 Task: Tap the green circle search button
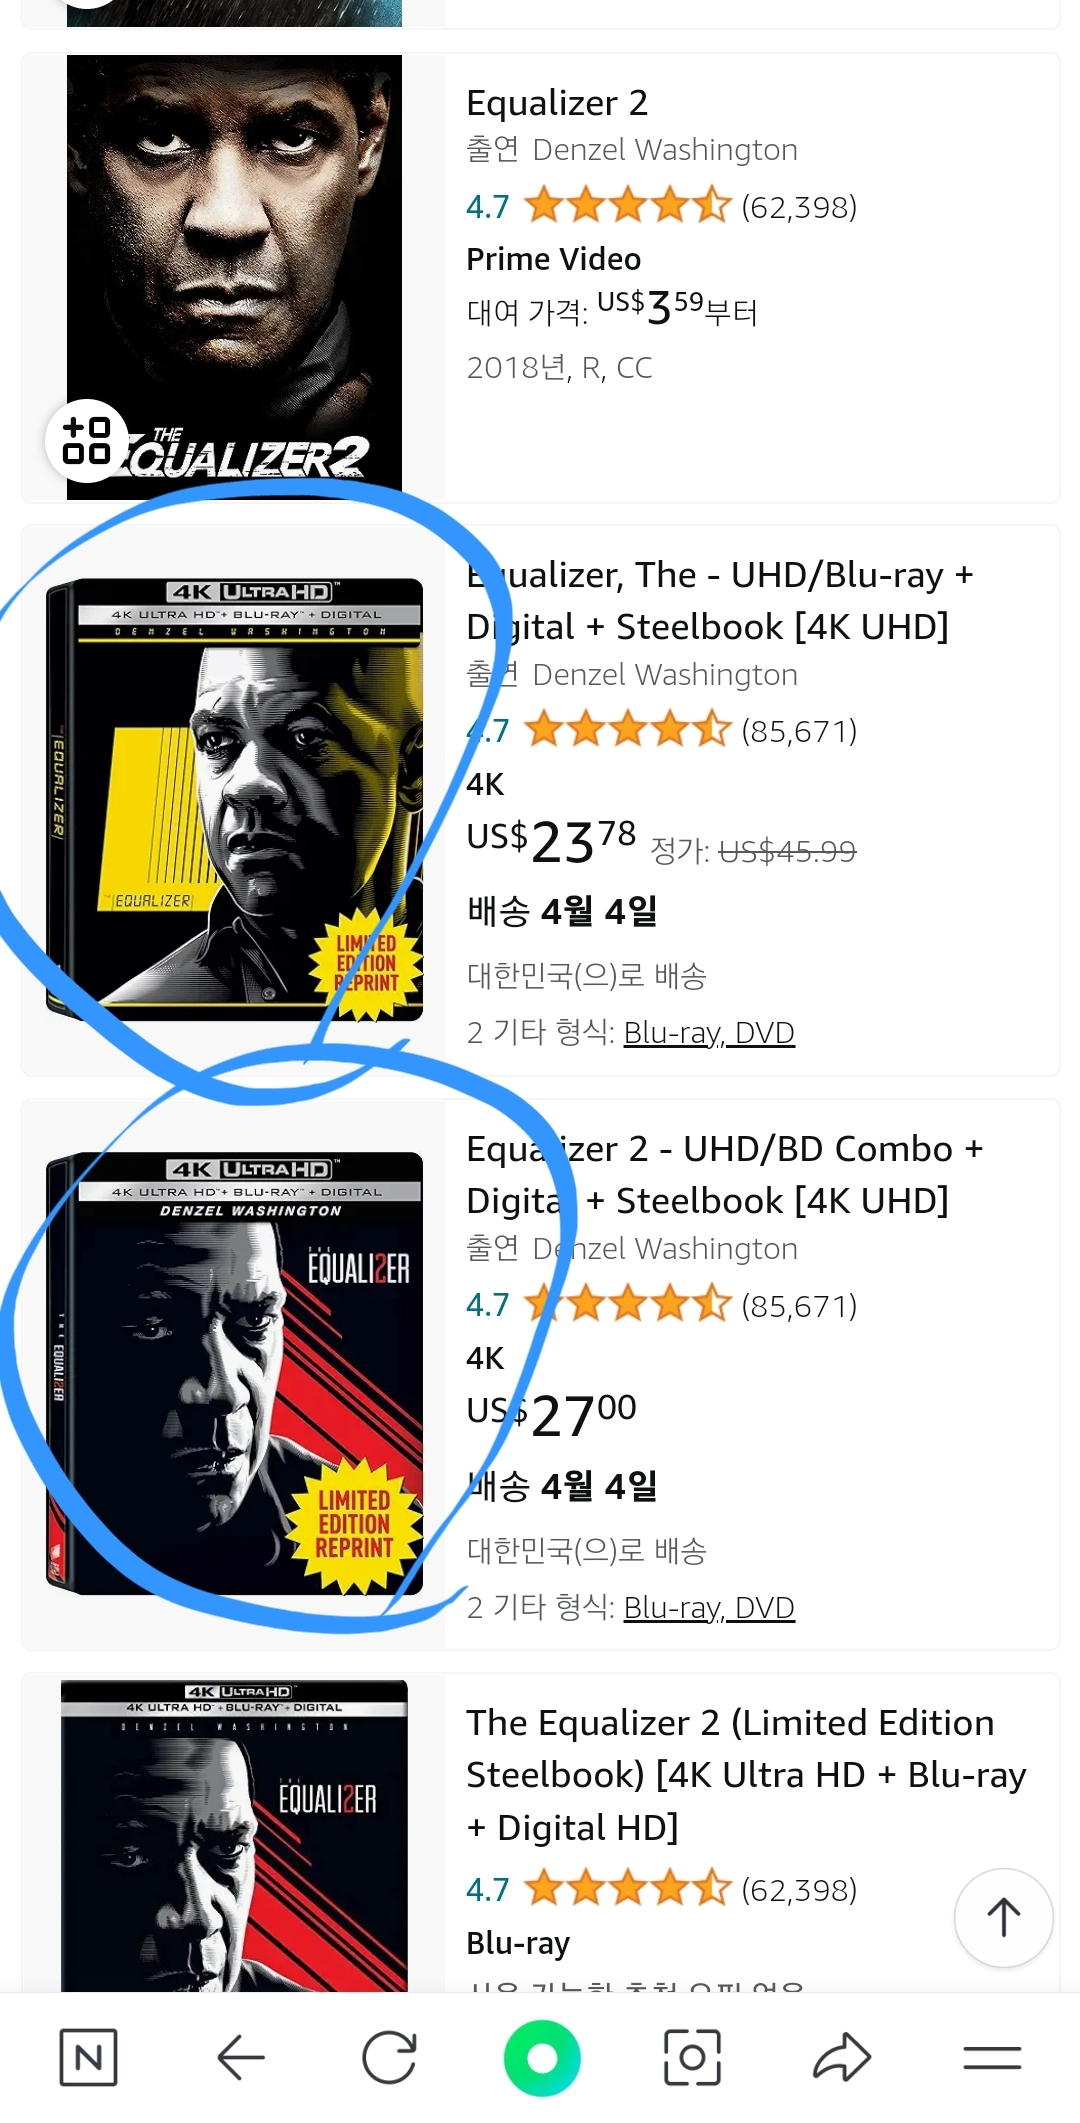click(x=542, y=2057)
